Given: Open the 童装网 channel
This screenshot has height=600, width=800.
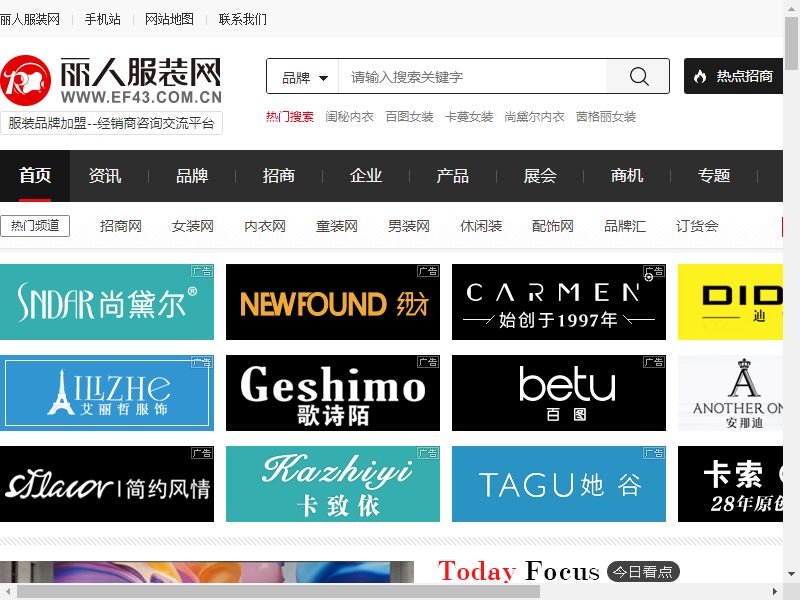Looking at the screenshot, I should pyautogui.click(x=337, y=226).
